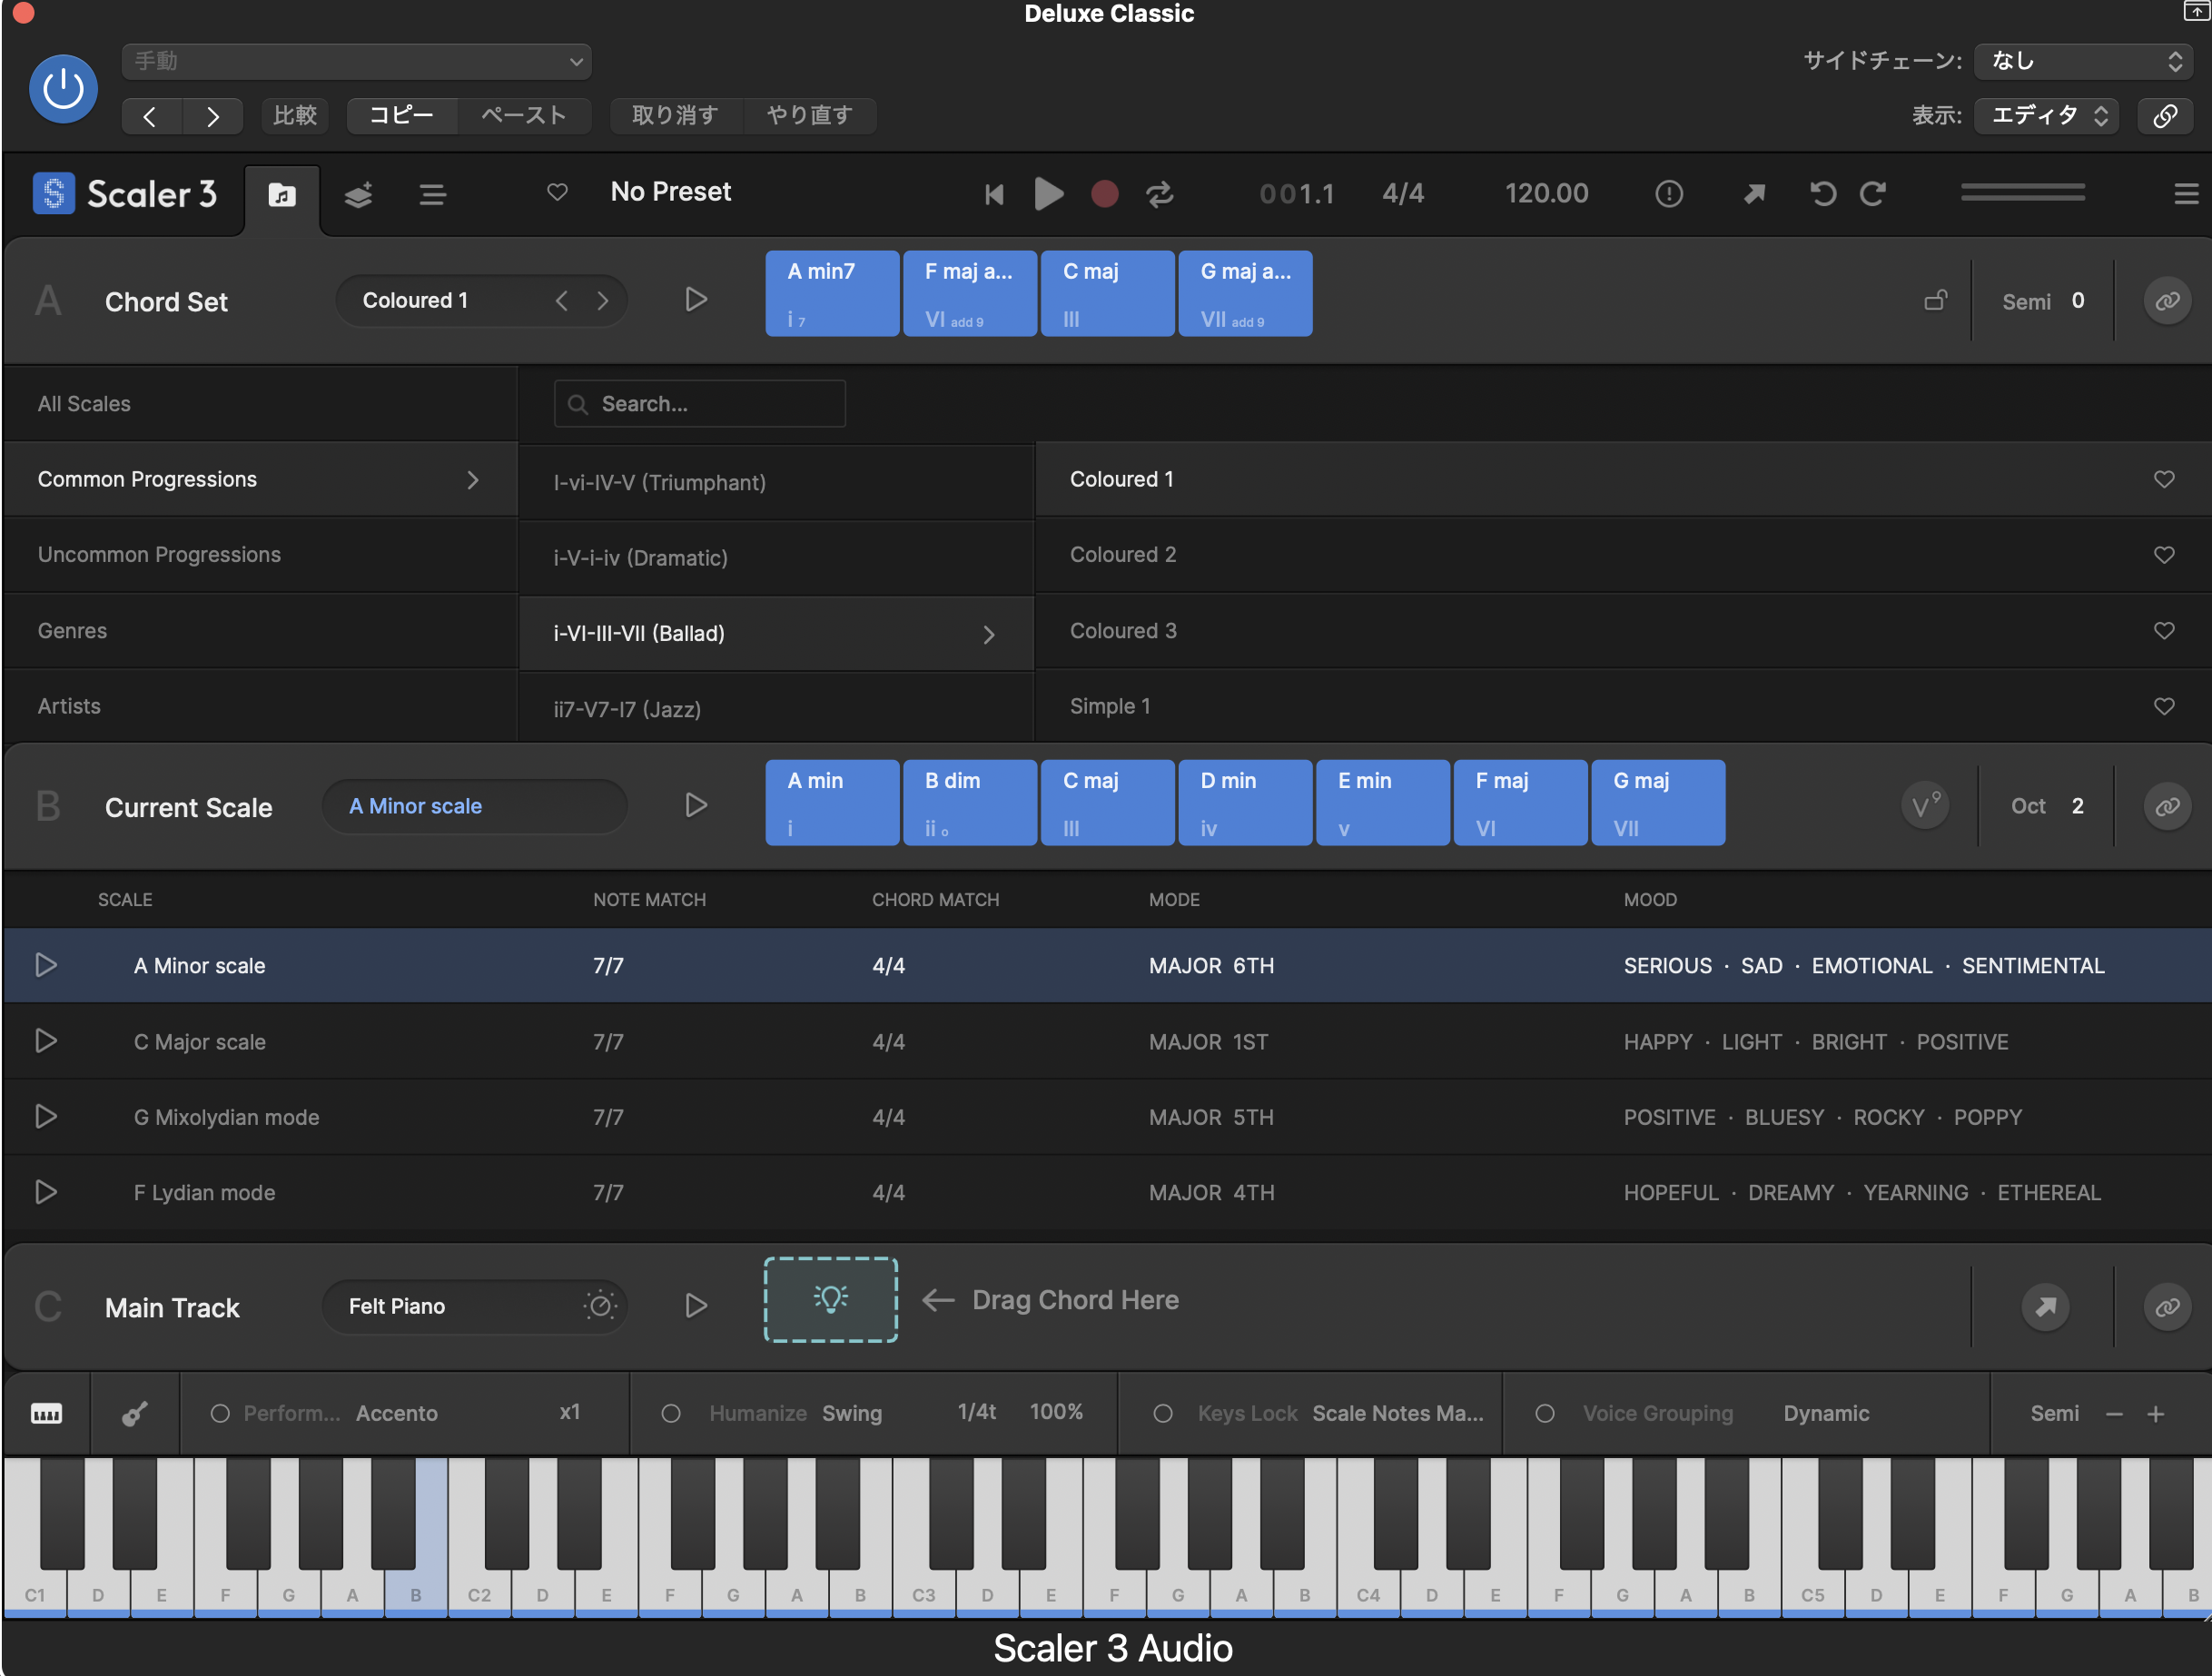Click the Chord Set link chain icon

pyautogui.click(x=2166, y=301)
